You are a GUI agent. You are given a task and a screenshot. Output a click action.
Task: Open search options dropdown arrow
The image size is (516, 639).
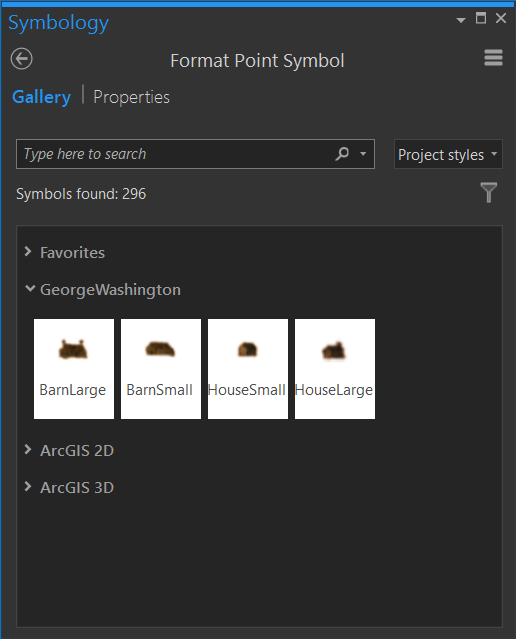point(363,154)
